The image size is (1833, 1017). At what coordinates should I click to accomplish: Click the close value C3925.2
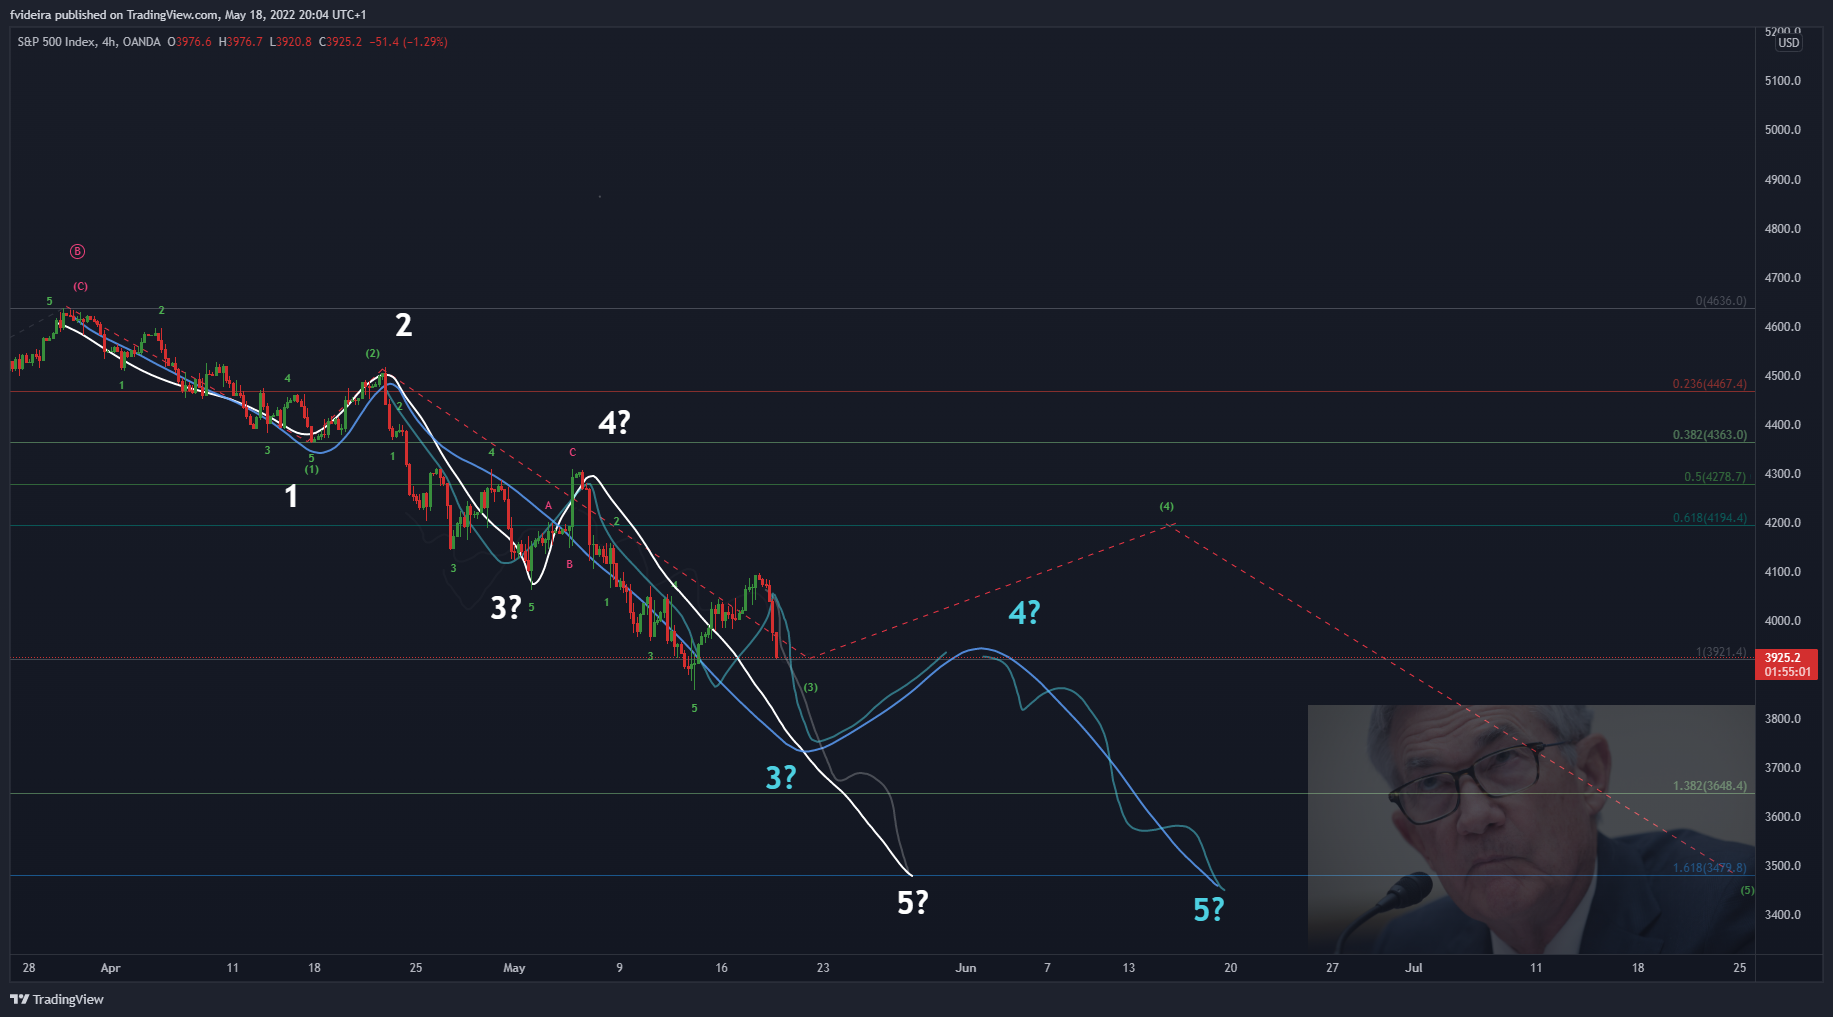click(340, 42)
